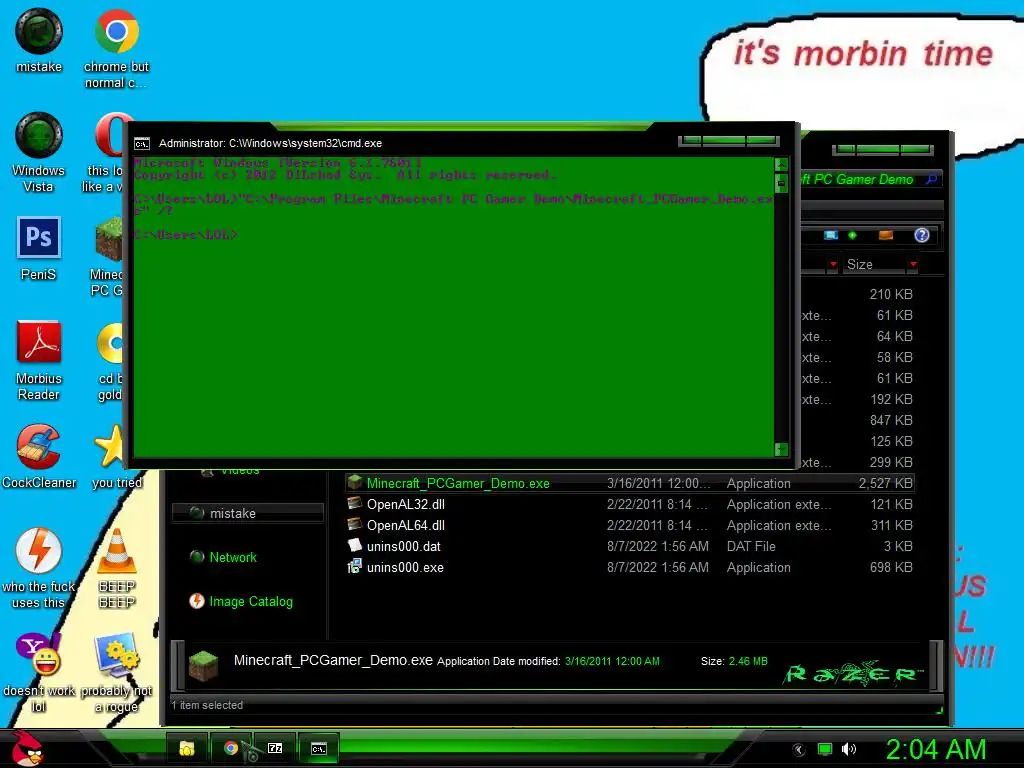Image resolution: width=1024 pixels, height=768 pixels.
Task: Open the orange lightning bolt desktop shortcut
Action: coord(39,568)
